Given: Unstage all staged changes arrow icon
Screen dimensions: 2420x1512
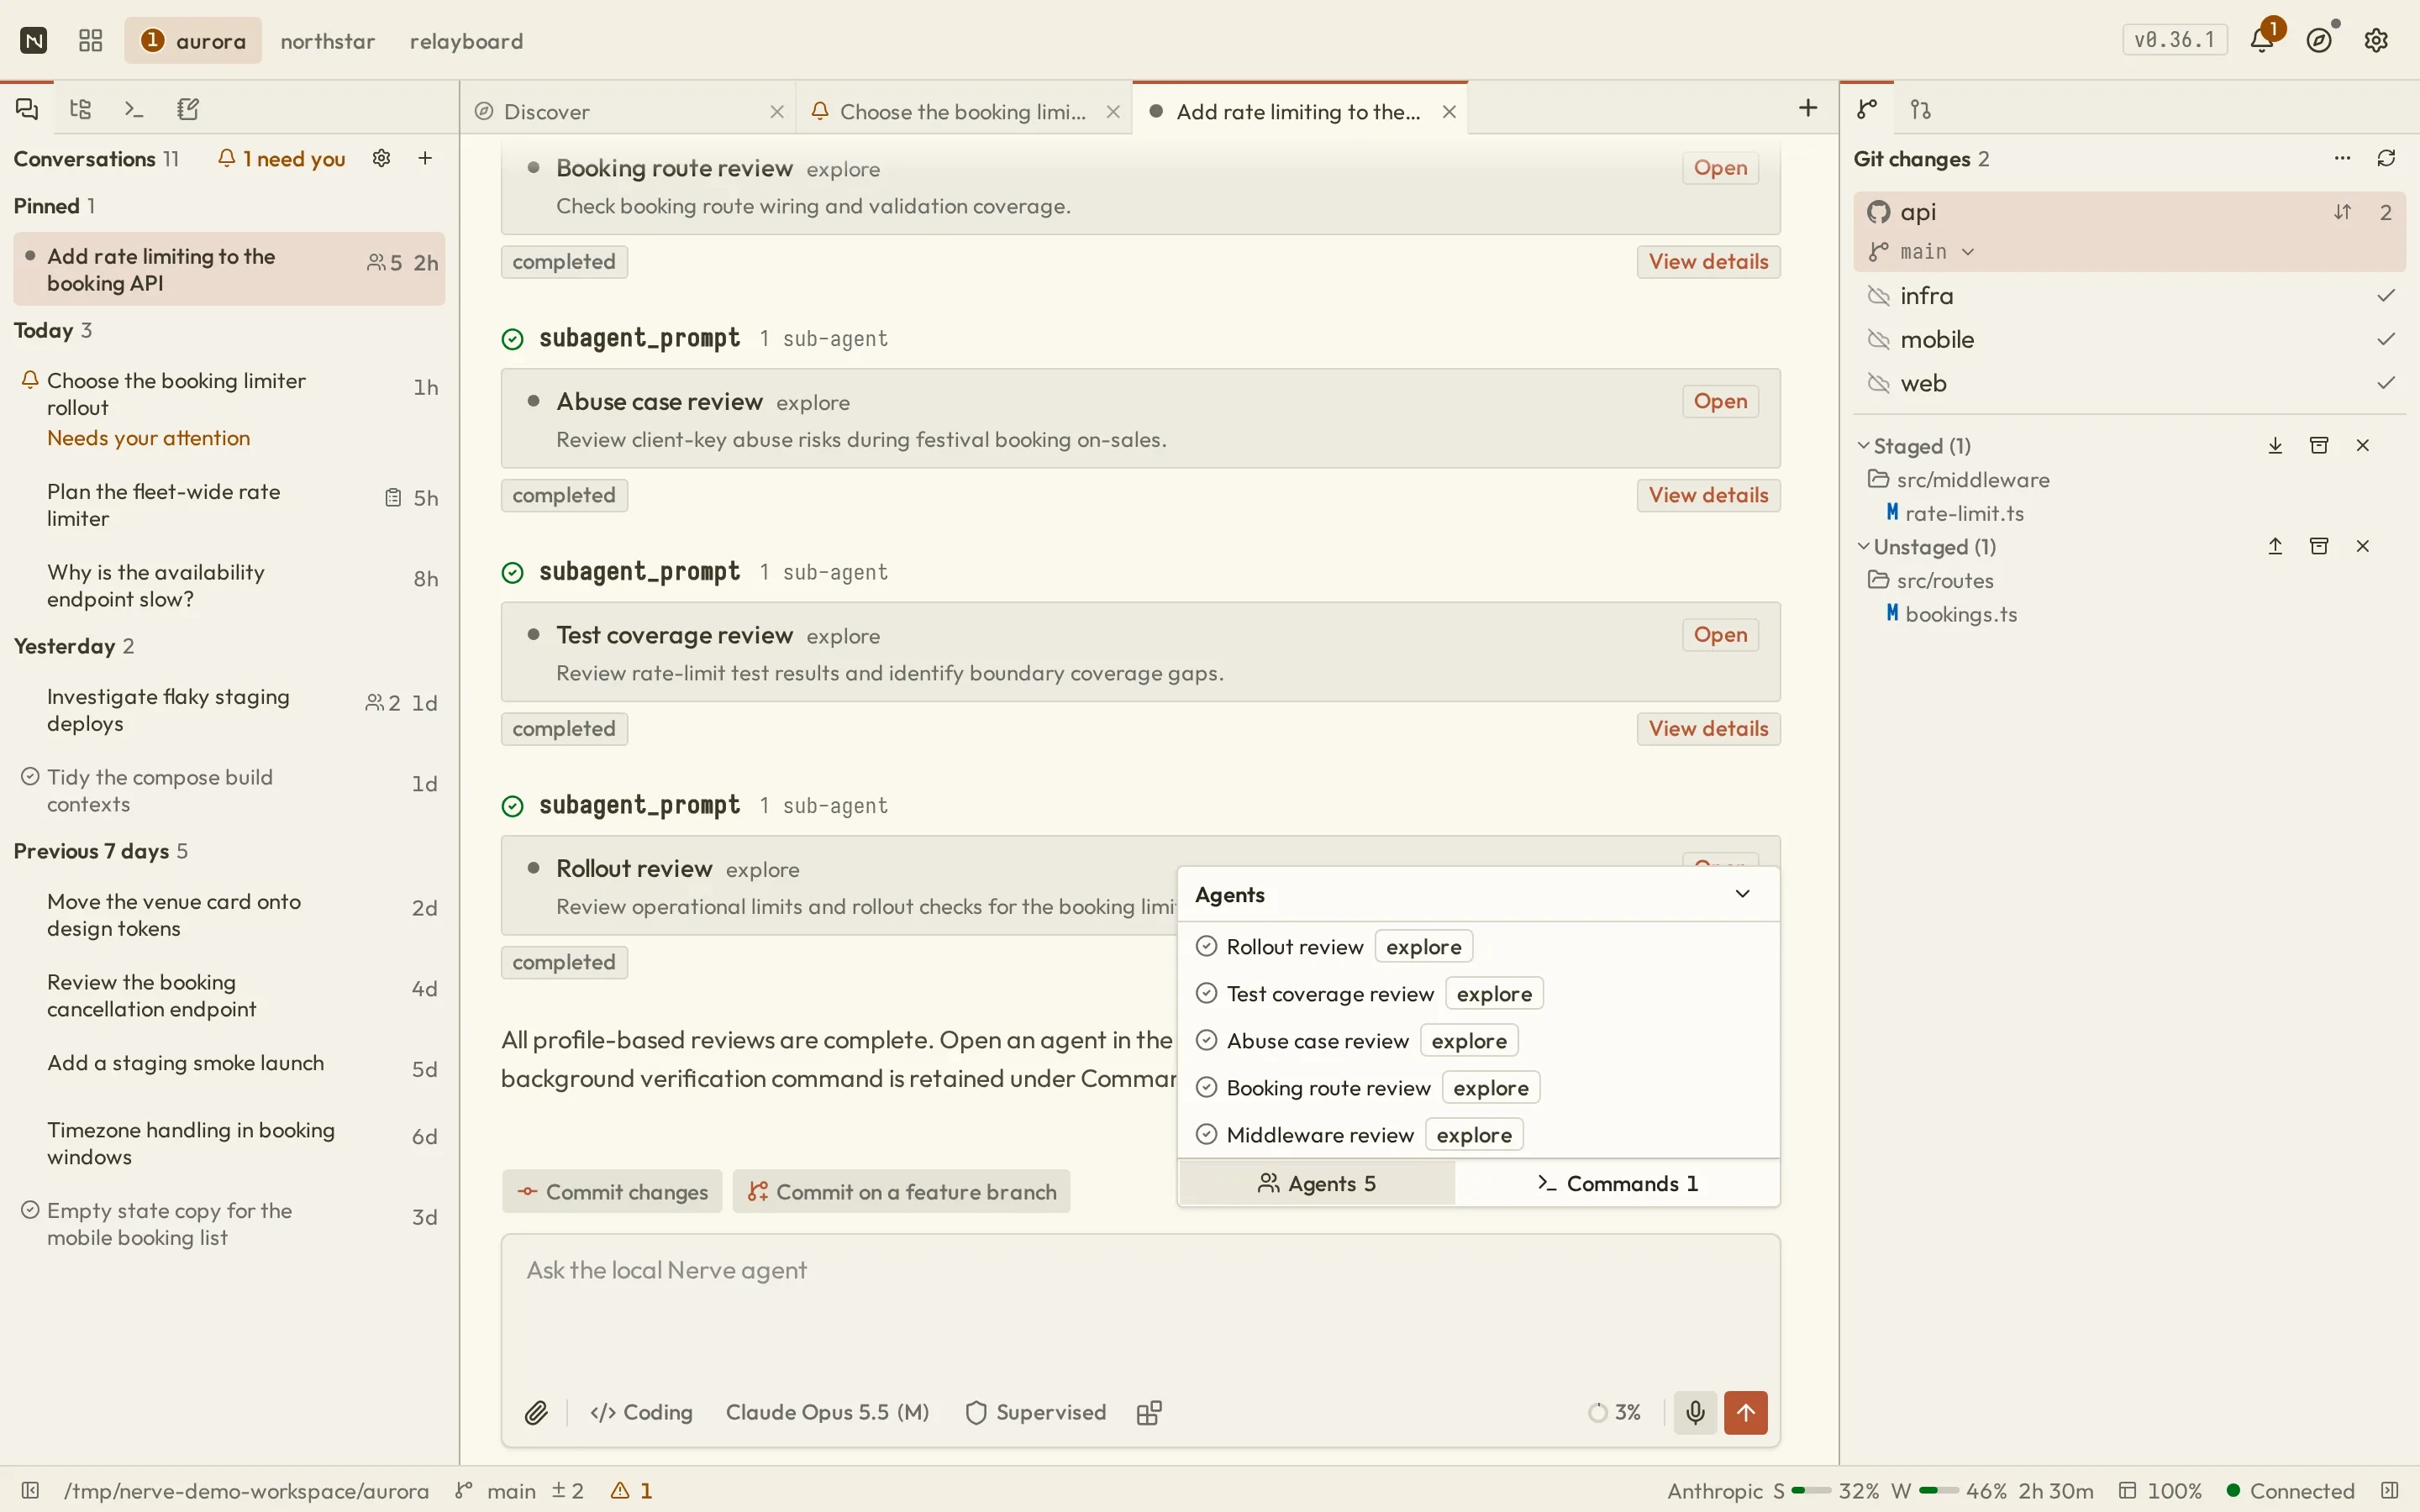Looking at the screenshot, I should [x=2275, y=445].
